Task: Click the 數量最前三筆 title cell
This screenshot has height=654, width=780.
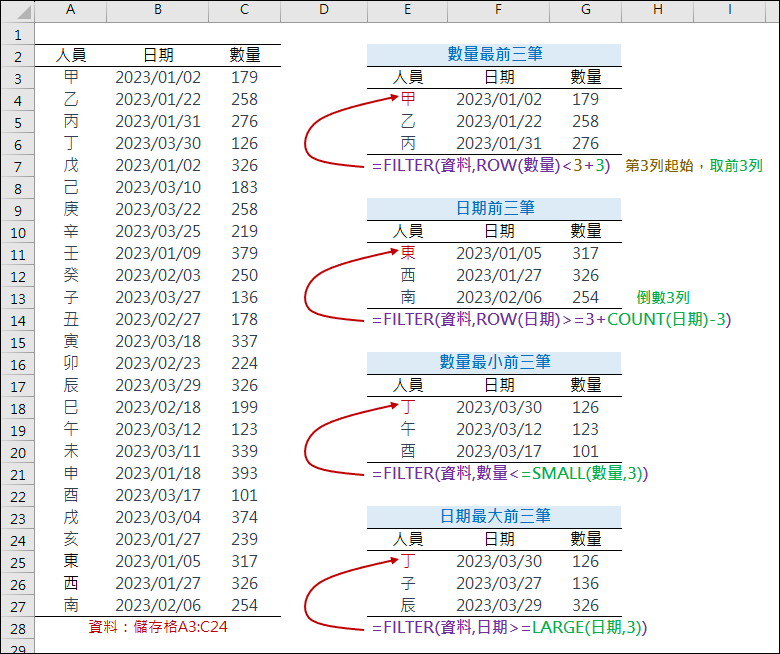Action: [494, 54]
